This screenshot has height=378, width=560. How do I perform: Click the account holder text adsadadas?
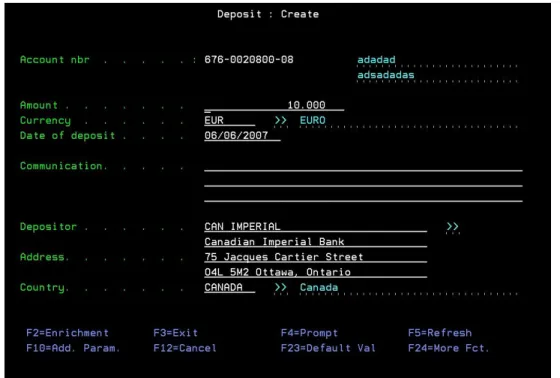coord(386,75)
